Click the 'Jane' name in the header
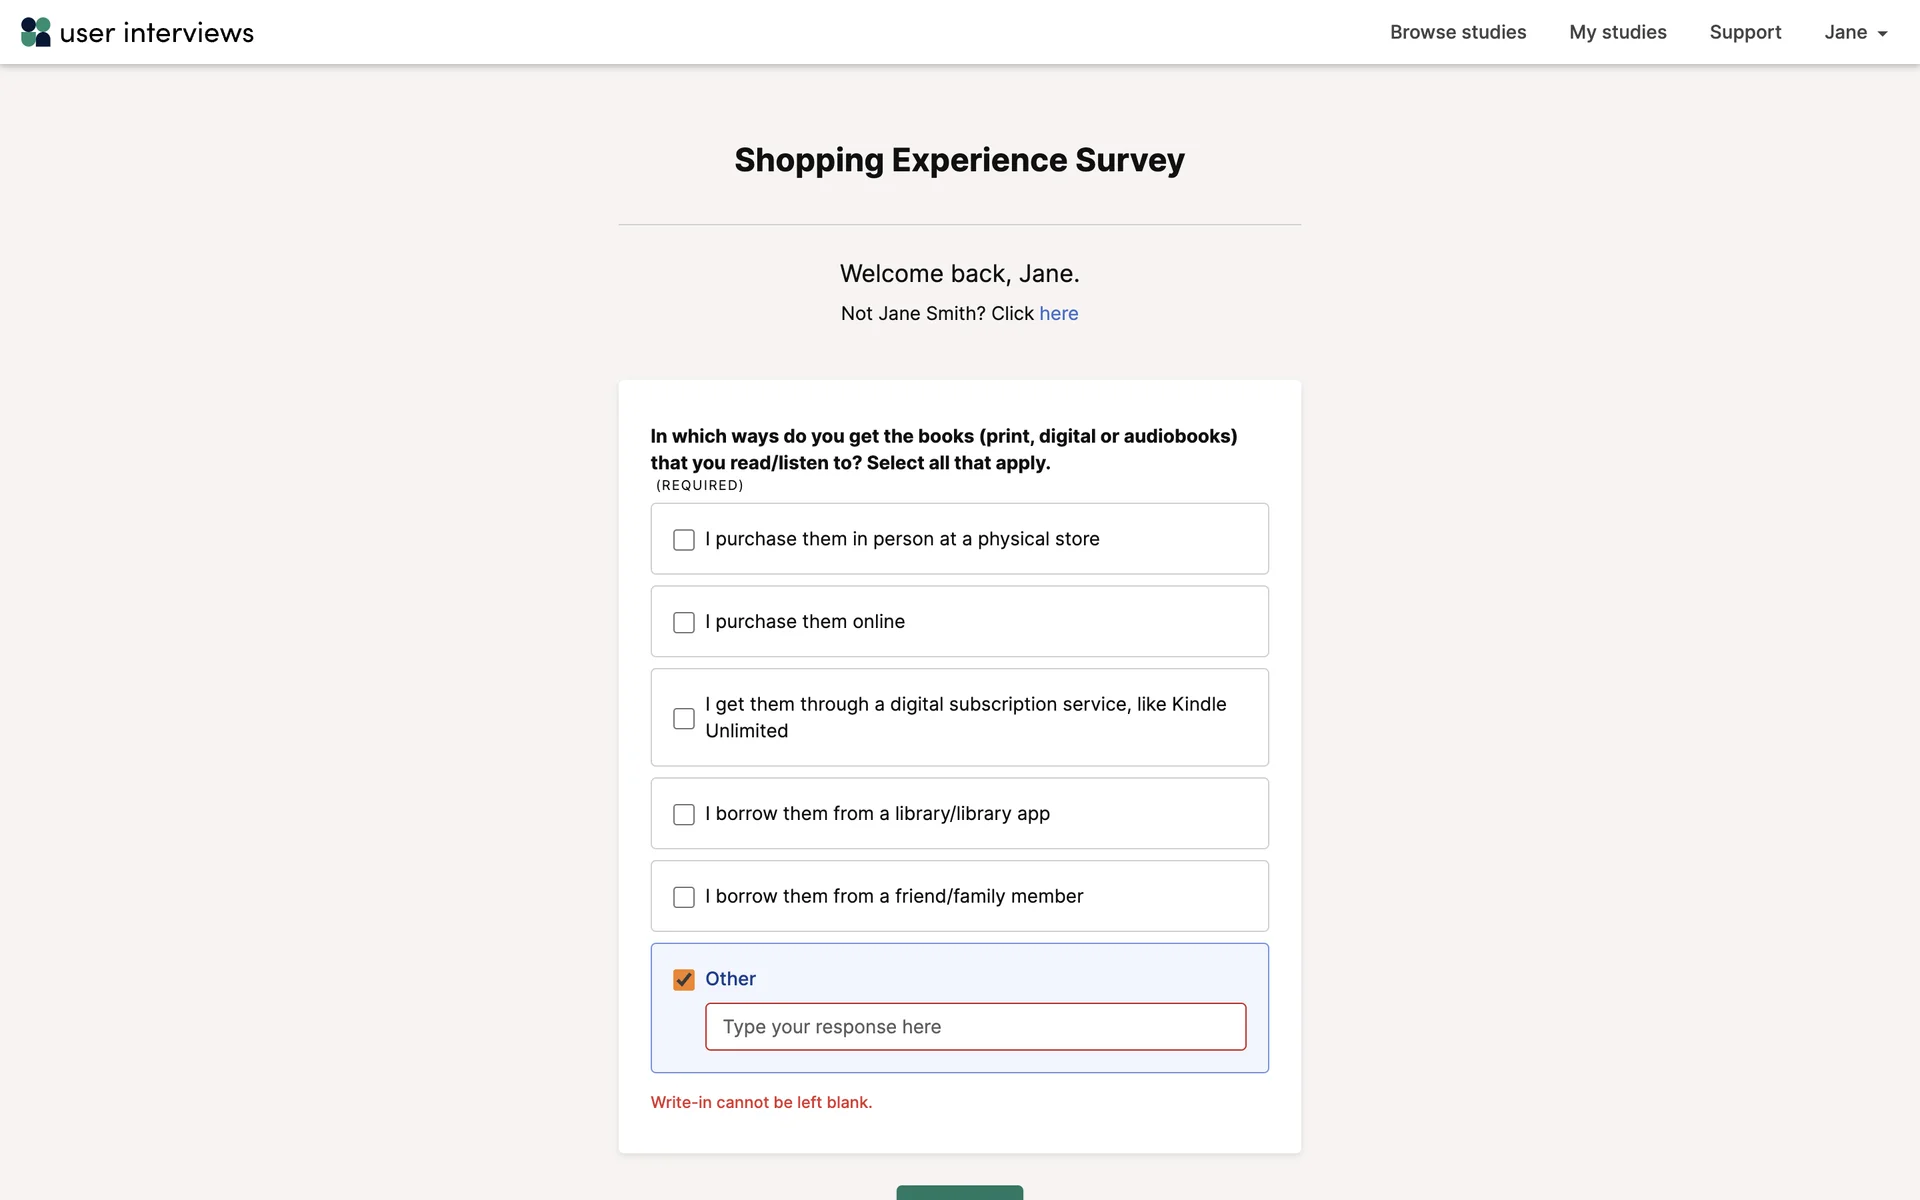The height and width of the screenshot is (1200, 1920). click(x=1845, y=32)
